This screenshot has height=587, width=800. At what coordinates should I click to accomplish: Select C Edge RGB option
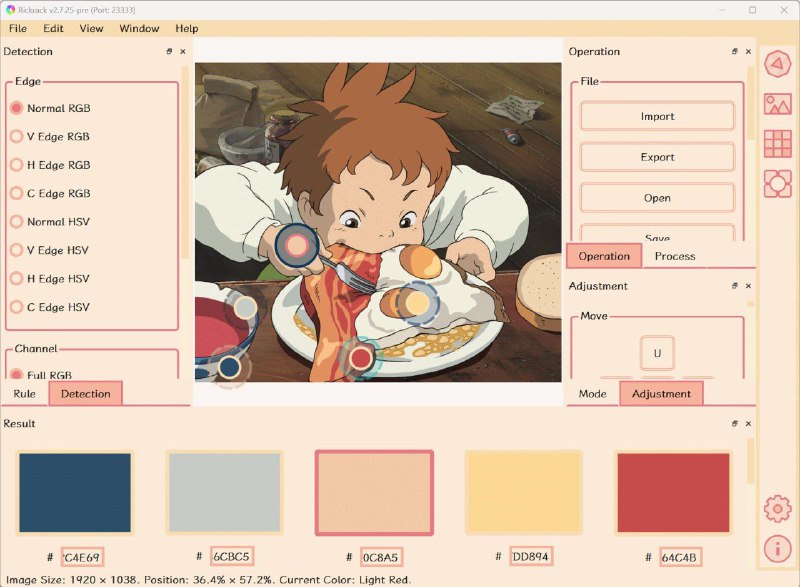(51, 194)
